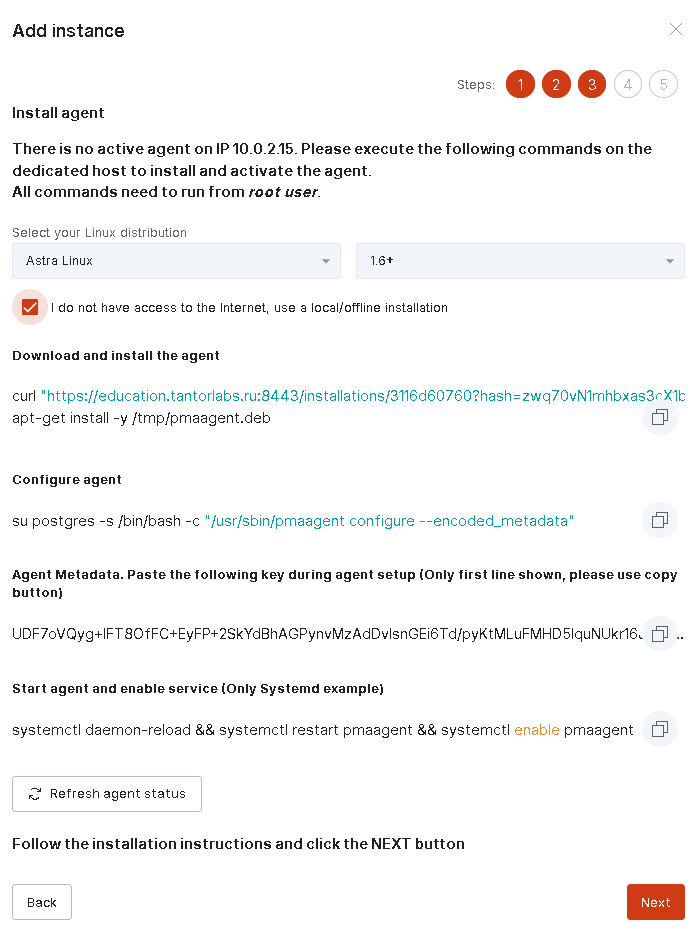Click the Back button

pyautogui.click(x=42, y=902)
